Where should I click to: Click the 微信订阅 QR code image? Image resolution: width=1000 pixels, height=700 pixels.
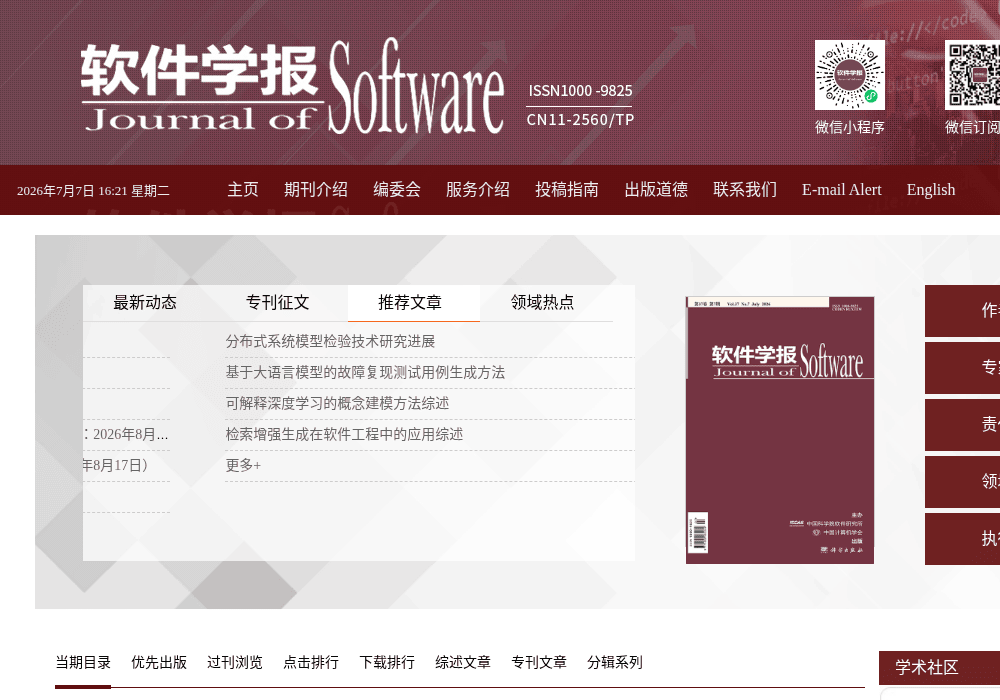[973, 75]
